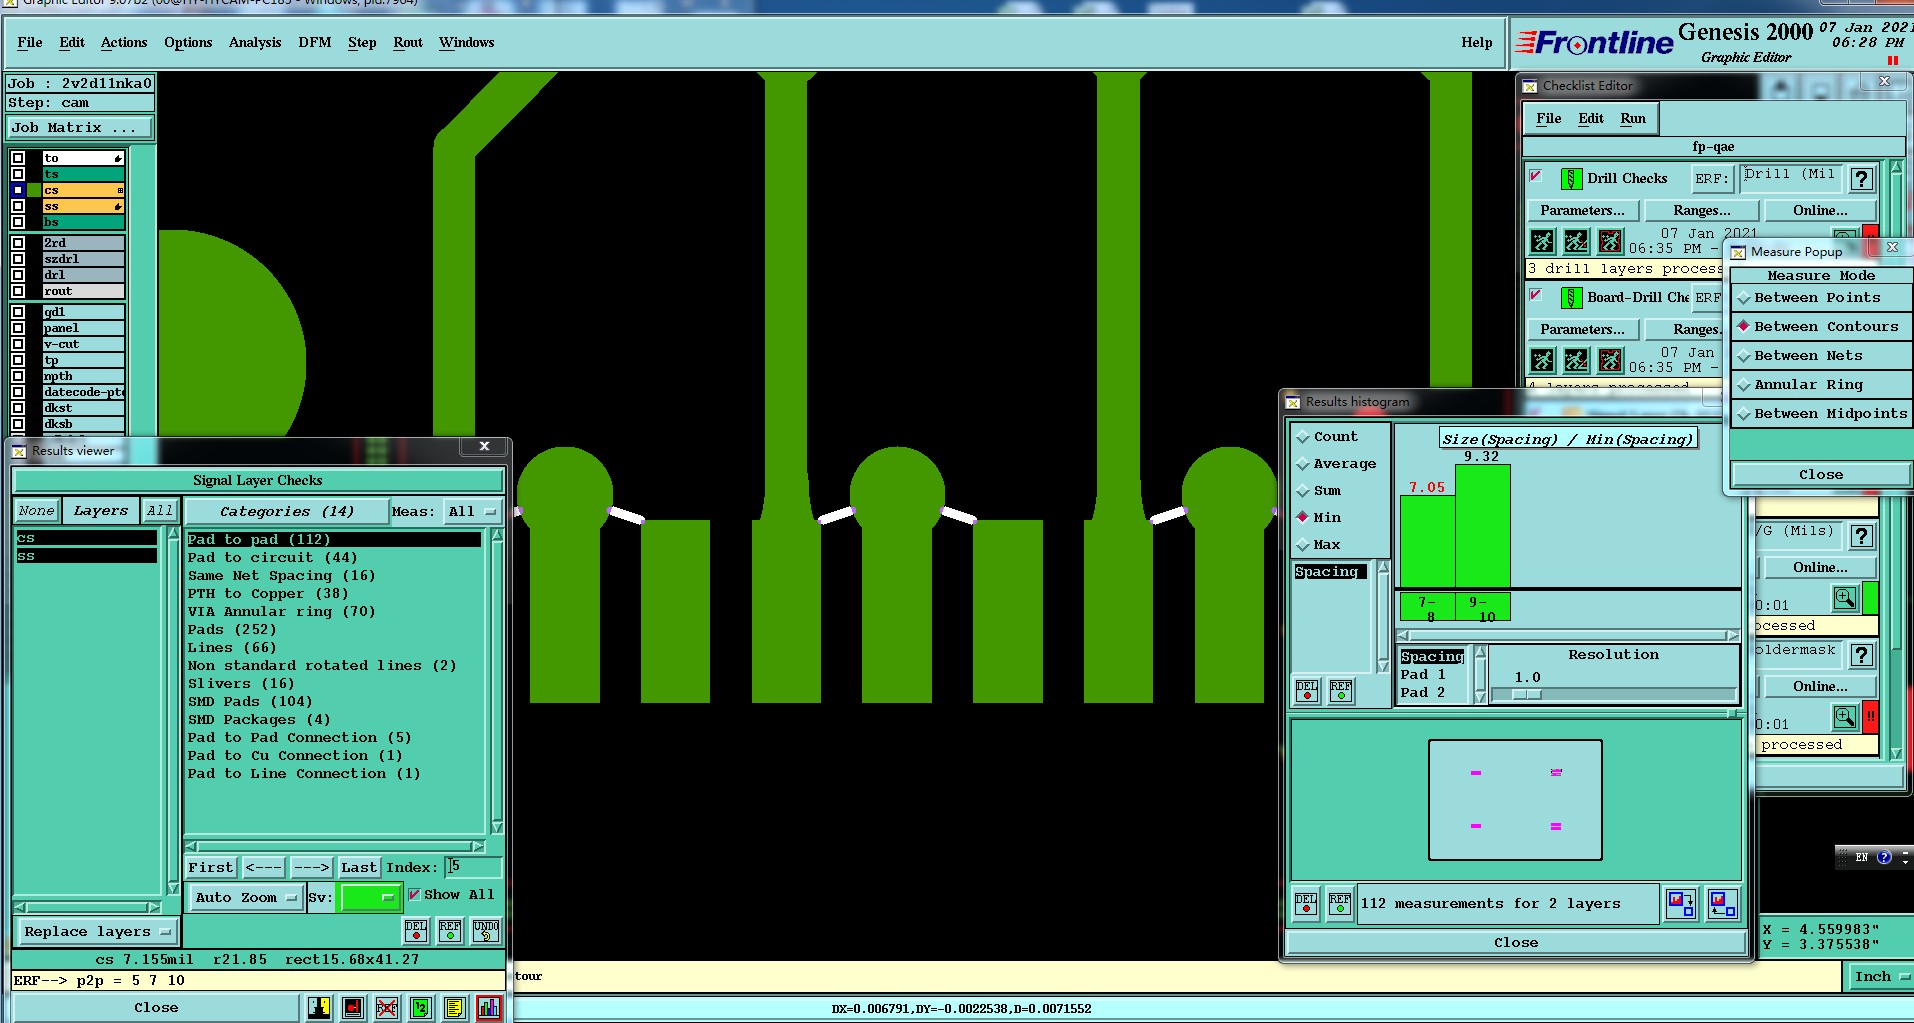Click REF icon under histogram Spacing list
The image size is (1914, 1023).
click(1340, 691)
